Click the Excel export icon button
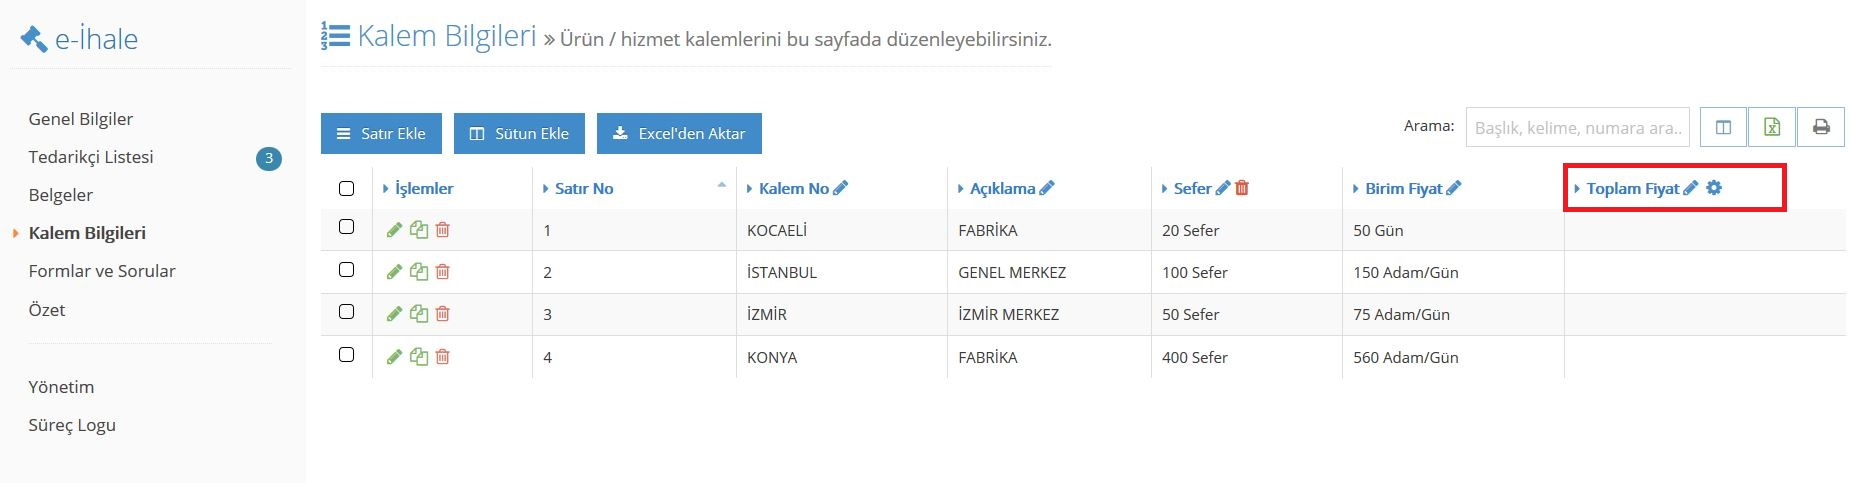This screenshot has width=1854, height=484. click(x=1772, y=127)
